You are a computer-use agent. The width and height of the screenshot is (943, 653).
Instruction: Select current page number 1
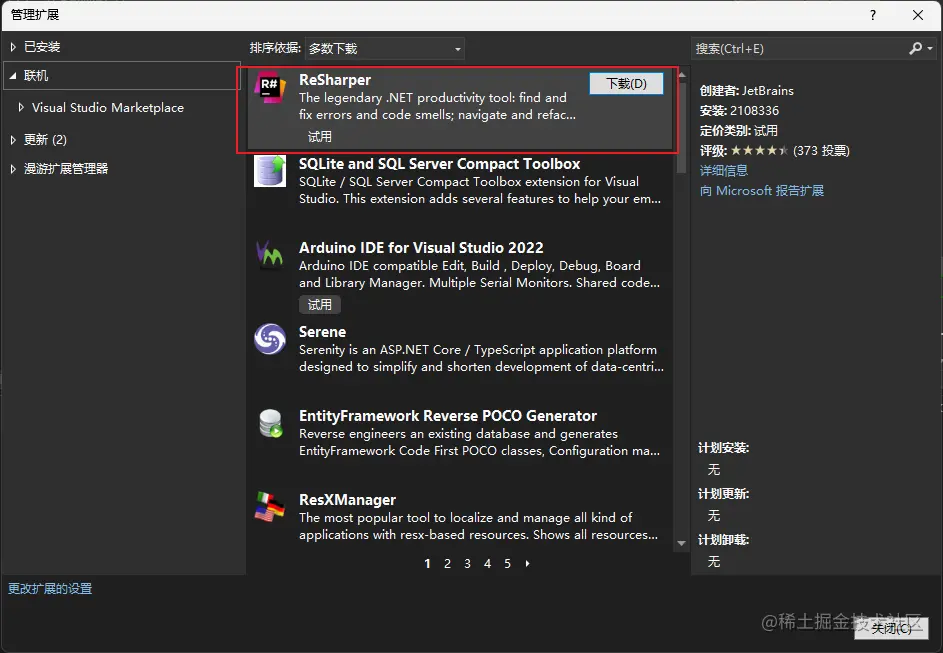[x=427, y=563]
